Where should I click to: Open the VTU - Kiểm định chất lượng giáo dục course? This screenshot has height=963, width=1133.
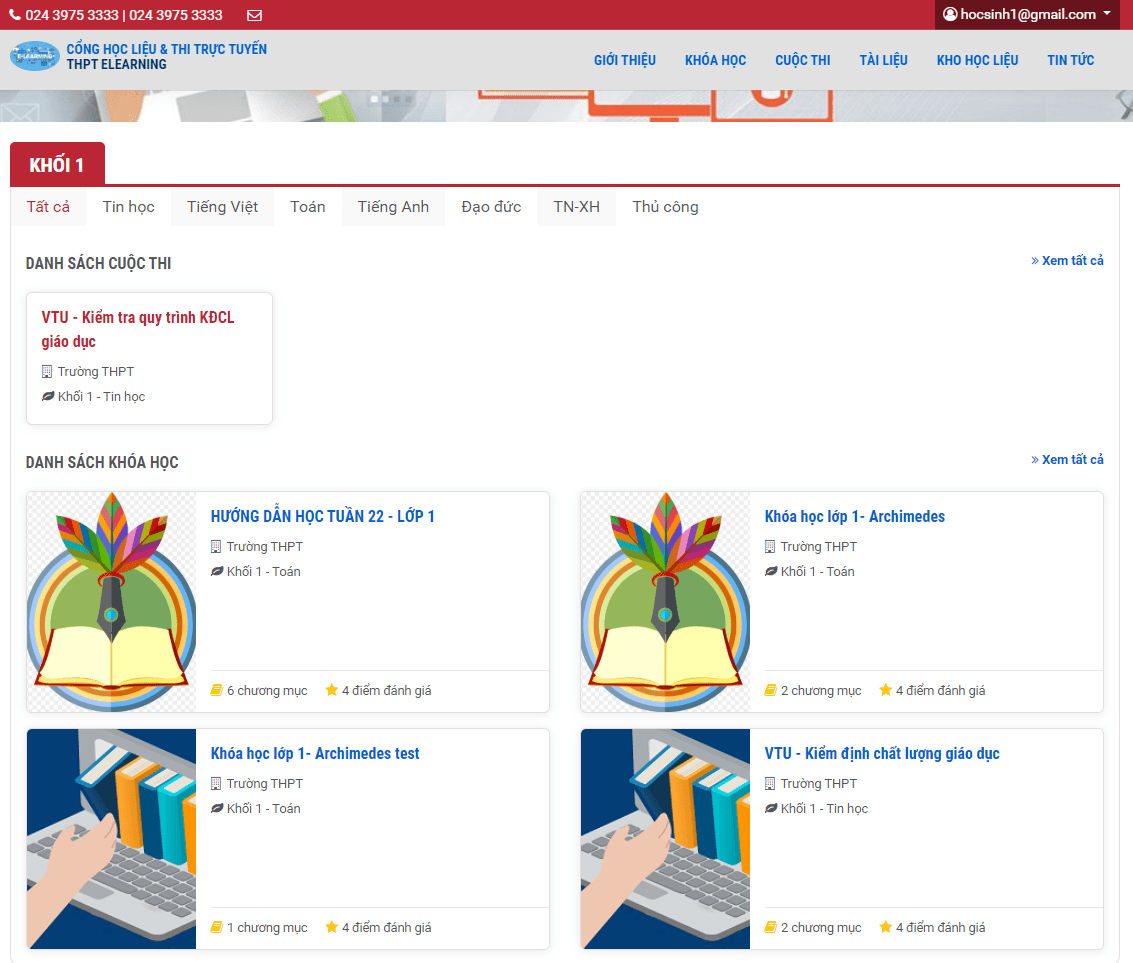[881, 754]
